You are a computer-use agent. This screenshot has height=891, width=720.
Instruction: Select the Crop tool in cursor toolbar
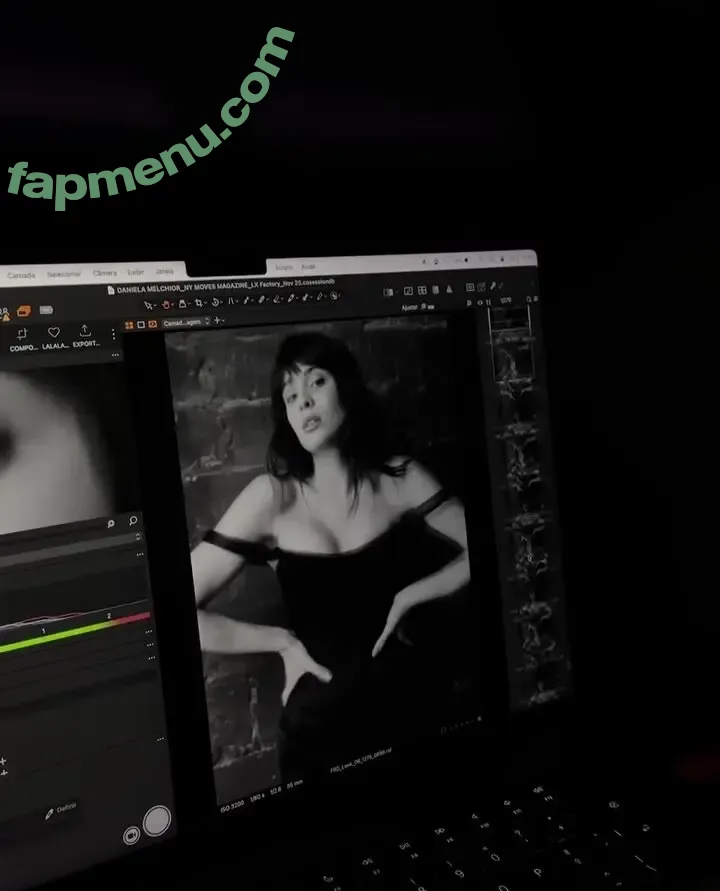click(x=199, y=302)
